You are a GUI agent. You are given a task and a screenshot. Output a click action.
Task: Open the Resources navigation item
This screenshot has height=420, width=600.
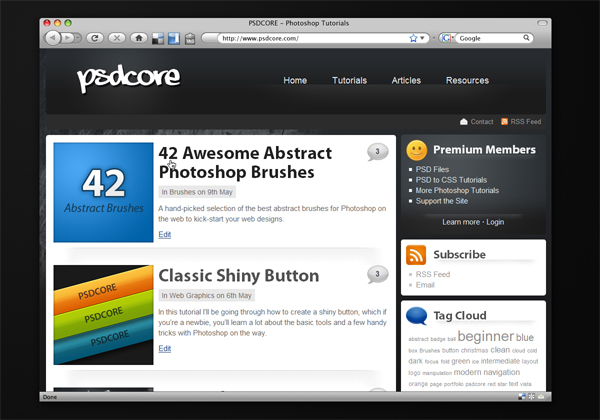click(467, 80)
